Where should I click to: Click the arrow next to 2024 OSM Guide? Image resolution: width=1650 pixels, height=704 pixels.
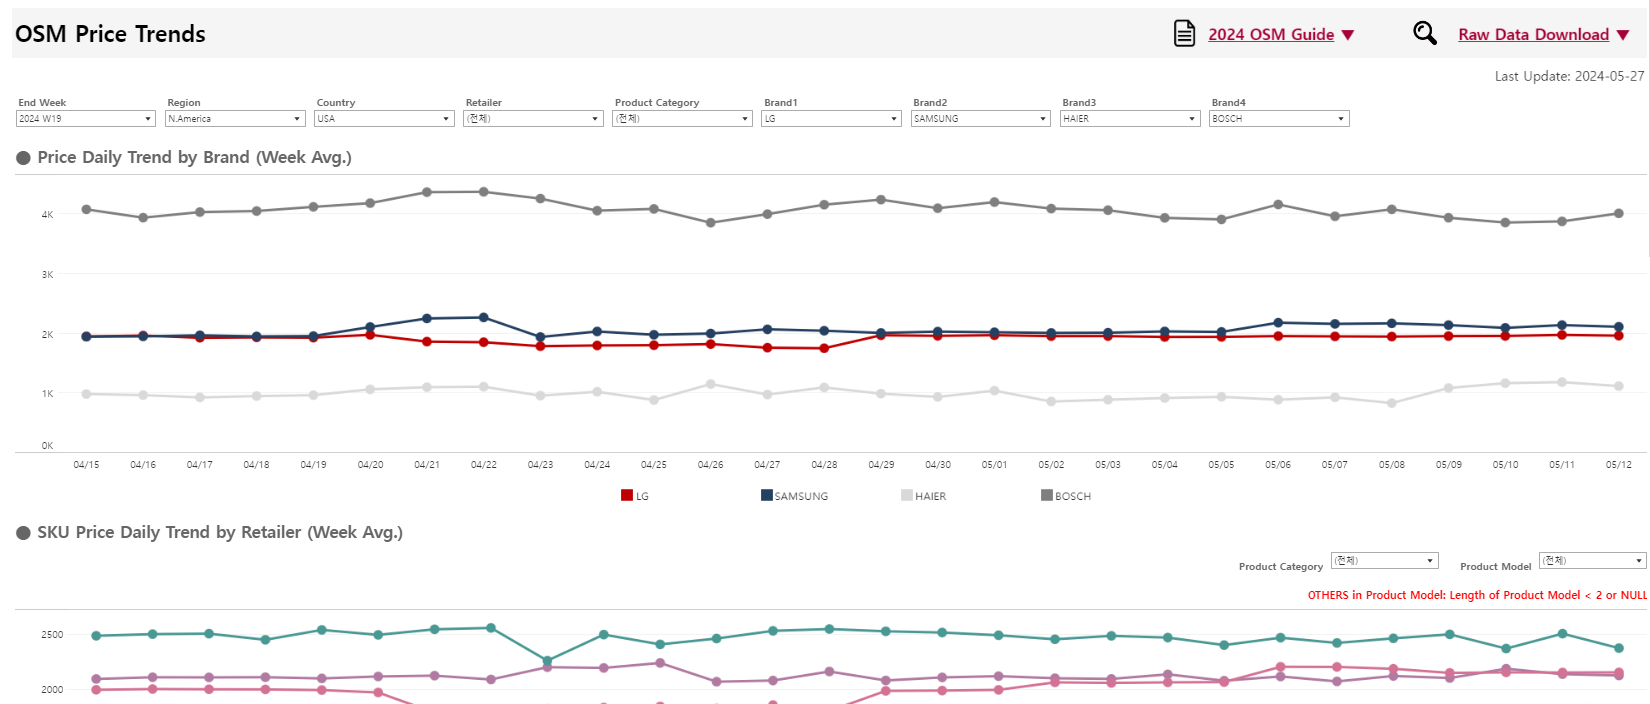[x=1348, y=35]
